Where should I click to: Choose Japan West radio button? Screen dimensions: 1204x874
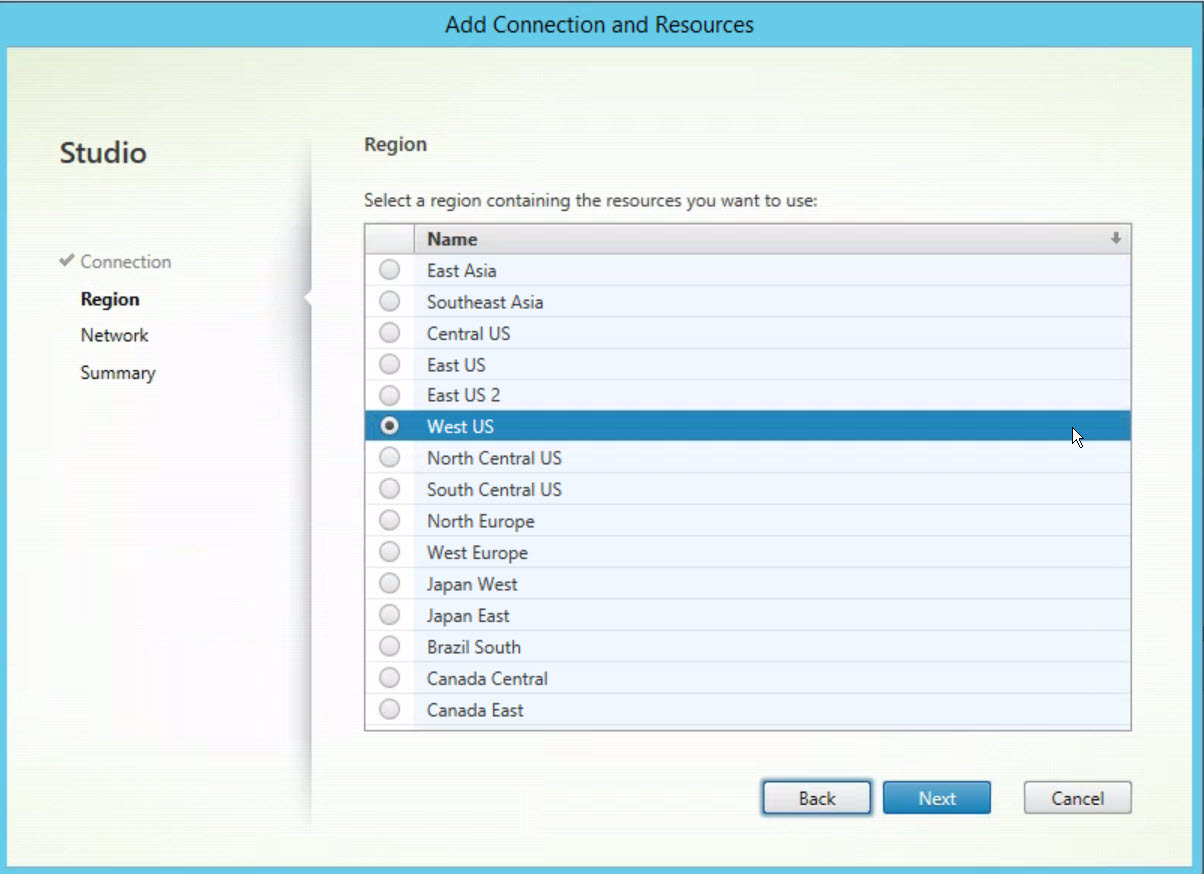tap(389, 584)
